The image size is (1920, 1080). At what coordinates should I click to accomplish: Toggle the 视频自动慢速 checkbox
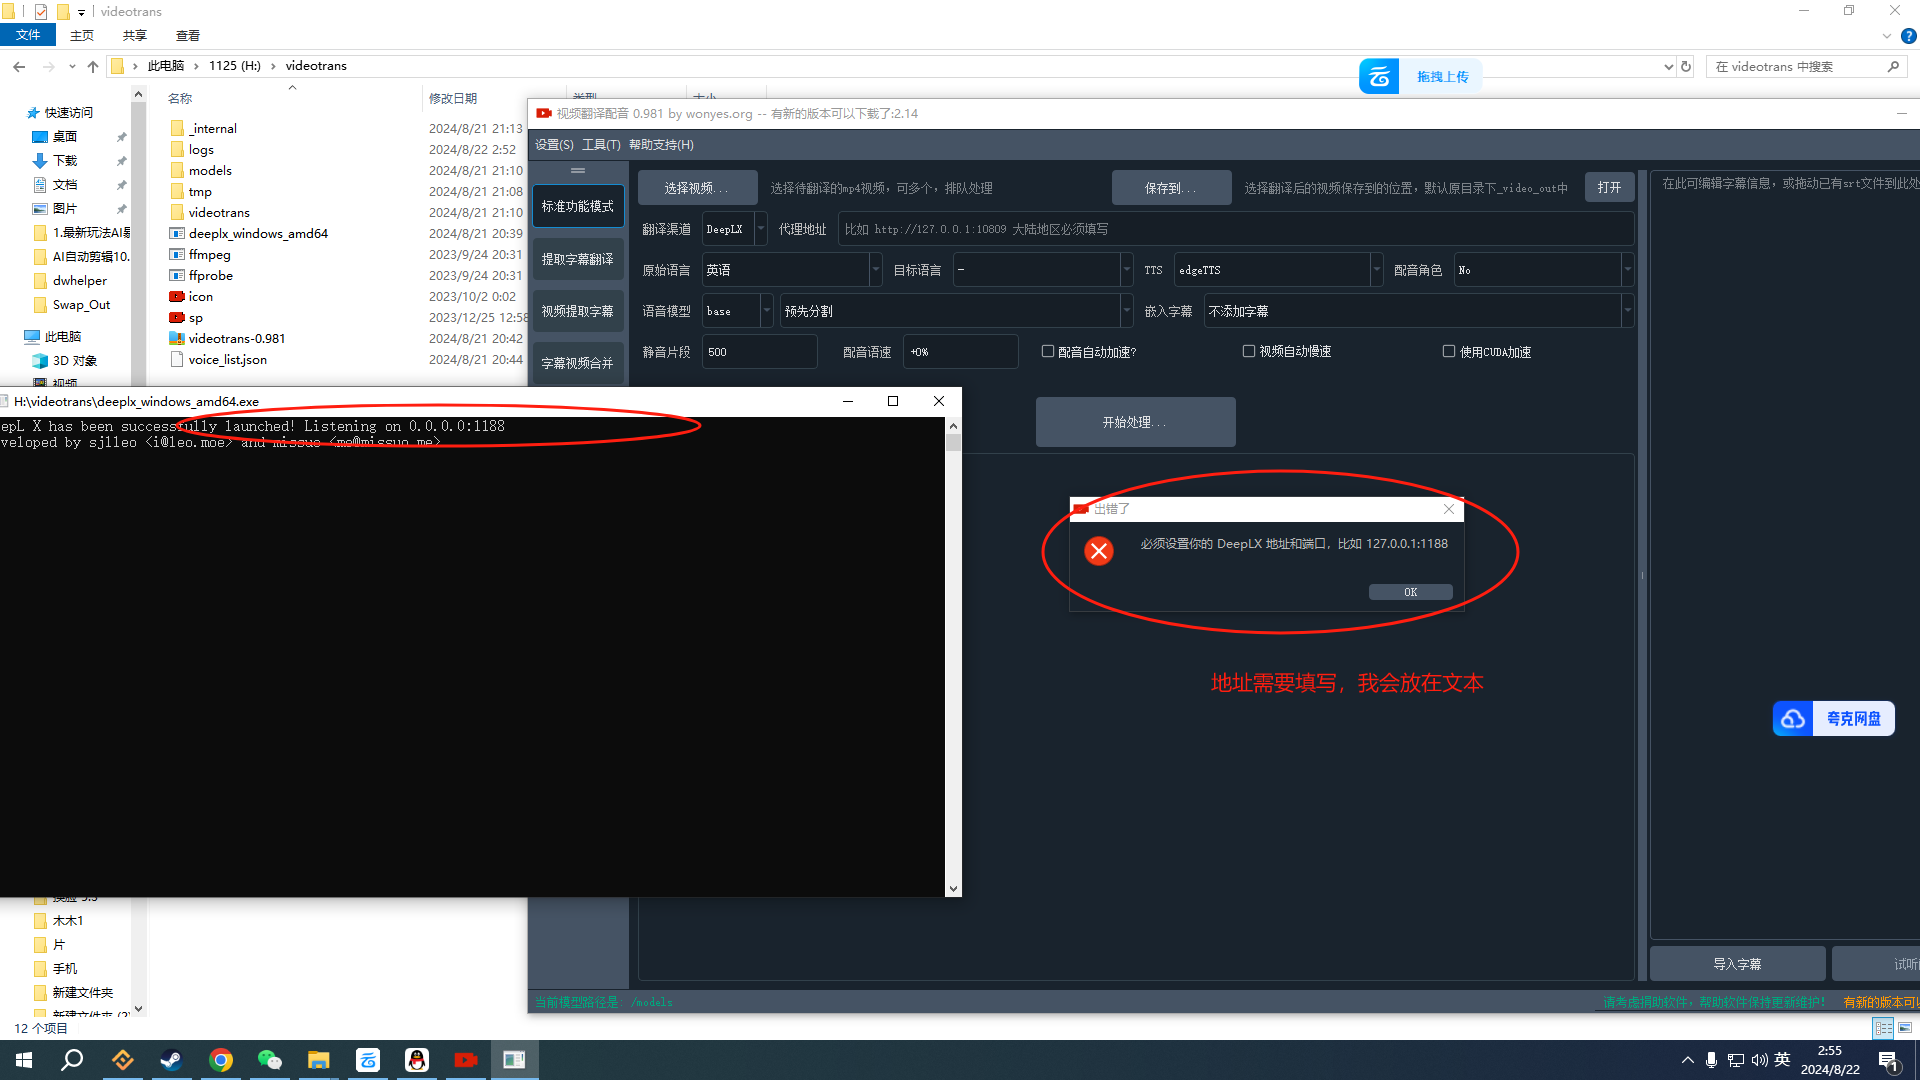(1249, 351)
